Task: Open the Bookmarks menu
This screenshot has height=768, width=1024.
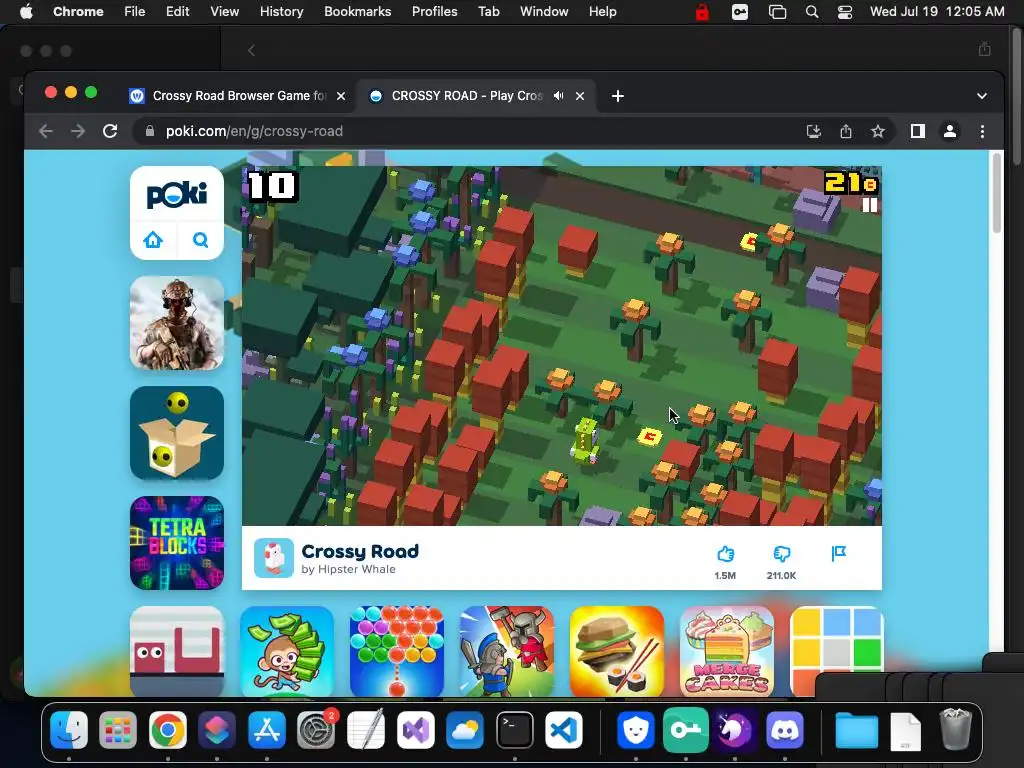Action: point(358,12)
